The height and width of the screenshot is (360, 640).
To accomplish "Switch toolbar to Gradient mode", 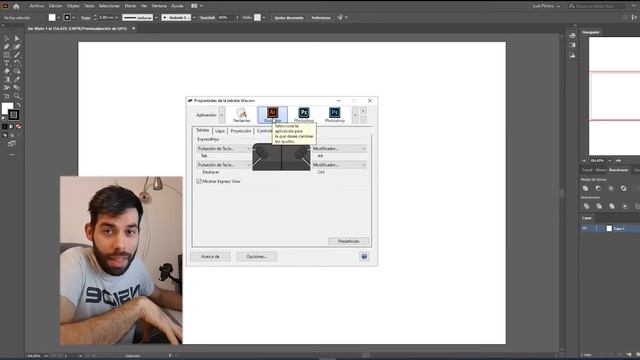I will point(11,127).
